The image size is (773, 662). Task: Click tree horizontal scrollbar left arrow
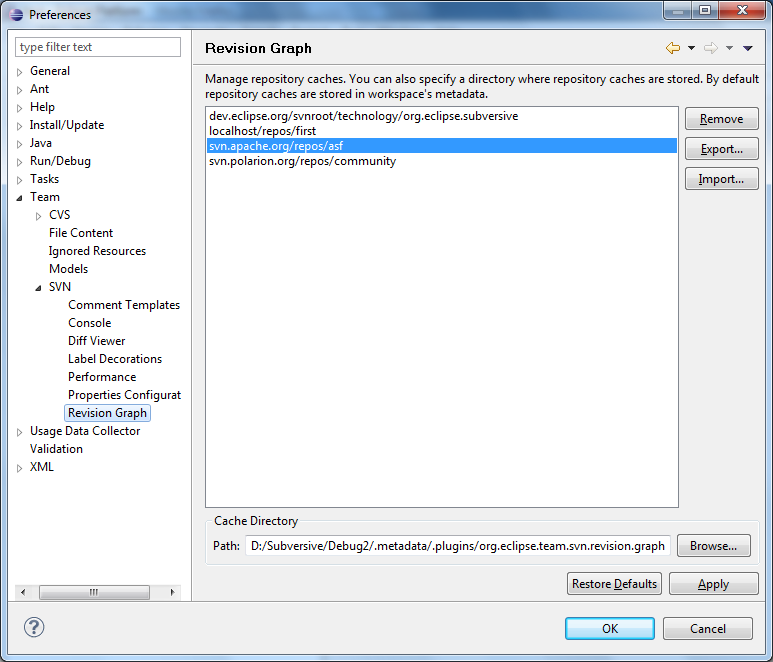23,592
